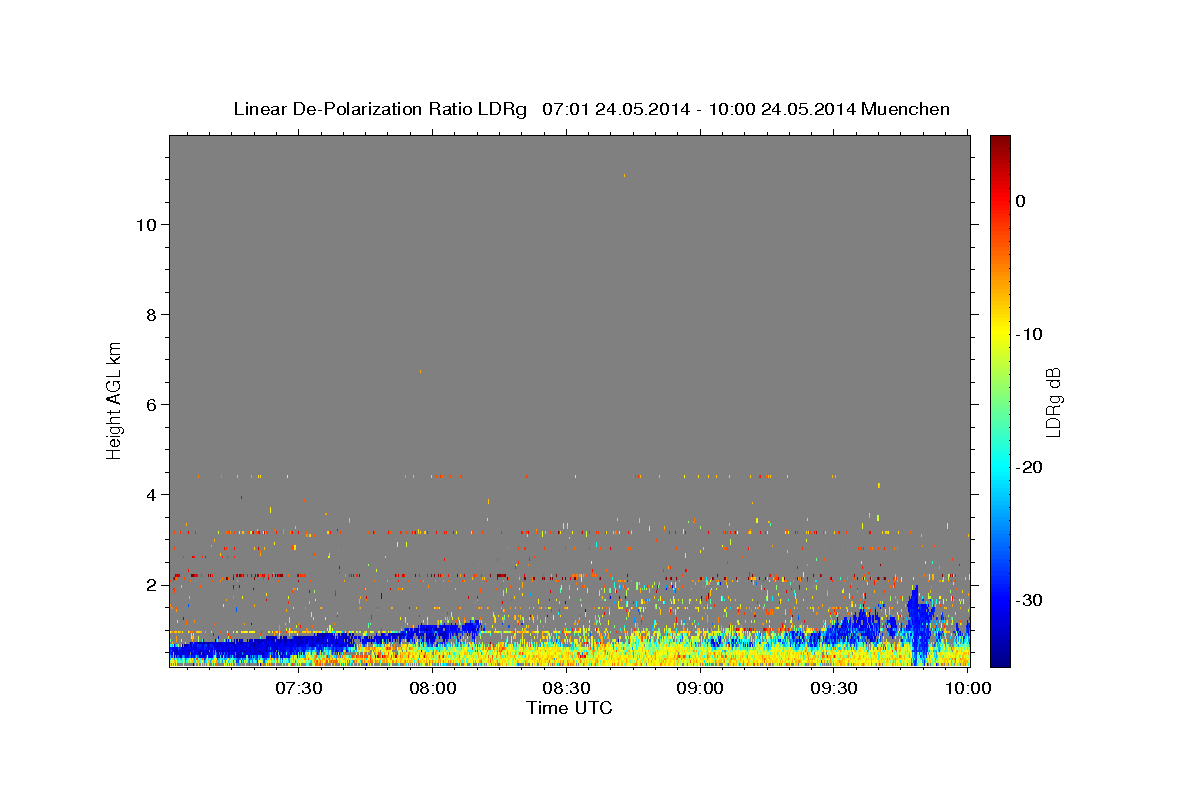1200x800 pixels.
Task: Click the colorbar value -20 label
Action: coord(1030,467)
